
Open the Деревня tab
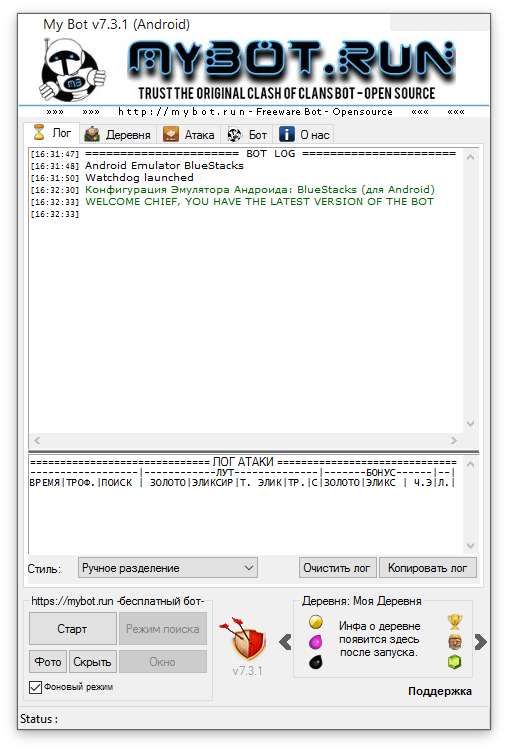[x=117, y=135]
